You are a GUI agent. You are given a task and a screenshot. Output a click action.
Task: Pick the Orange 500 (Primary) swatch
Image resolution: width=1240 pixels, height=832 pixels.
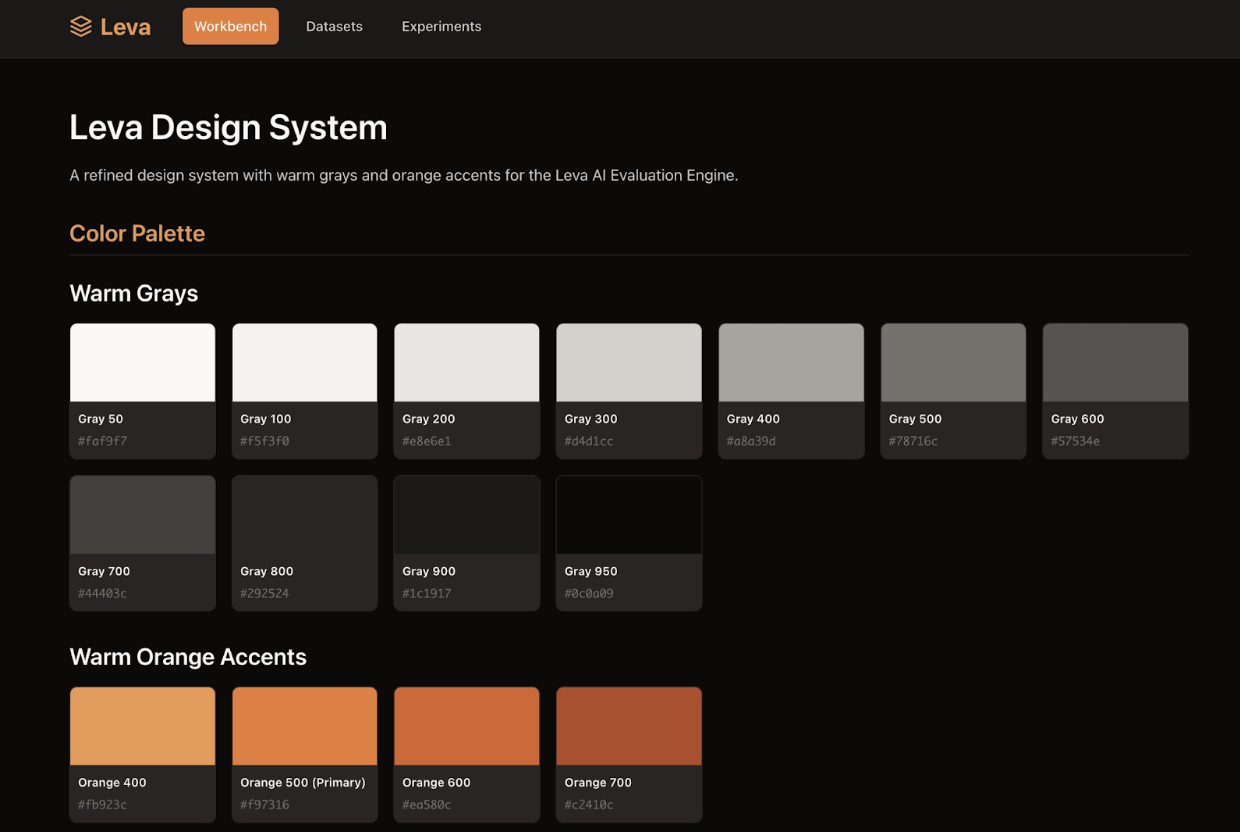coord(304,727)
